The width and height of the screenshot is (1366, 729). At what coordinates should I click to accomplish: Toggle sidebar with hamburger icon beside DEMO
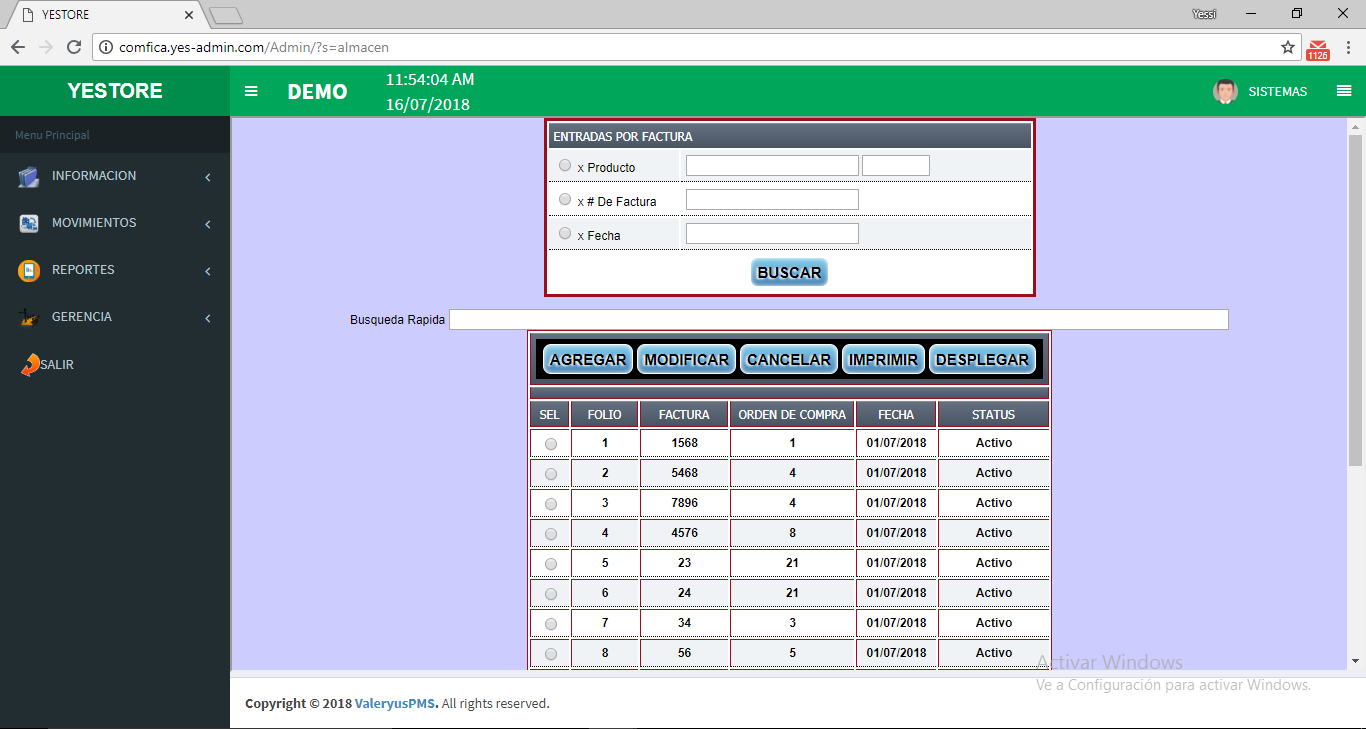click(x=251, y=91)
